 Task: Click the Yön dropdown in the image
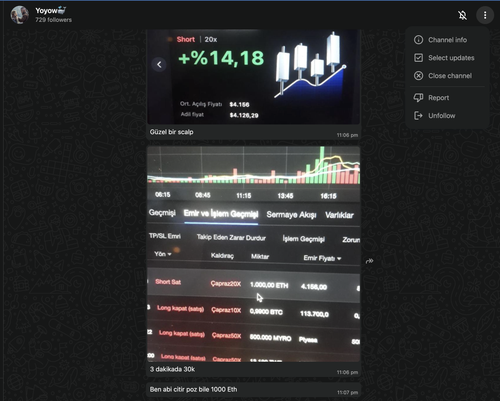click(x=163, y=254)
